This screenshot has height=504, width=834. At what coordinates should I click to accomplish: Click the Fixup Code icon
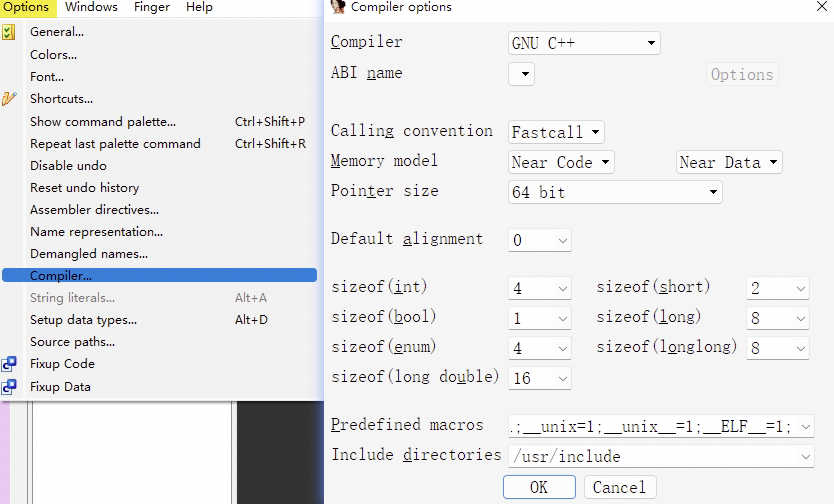click(x=9, y=364)
